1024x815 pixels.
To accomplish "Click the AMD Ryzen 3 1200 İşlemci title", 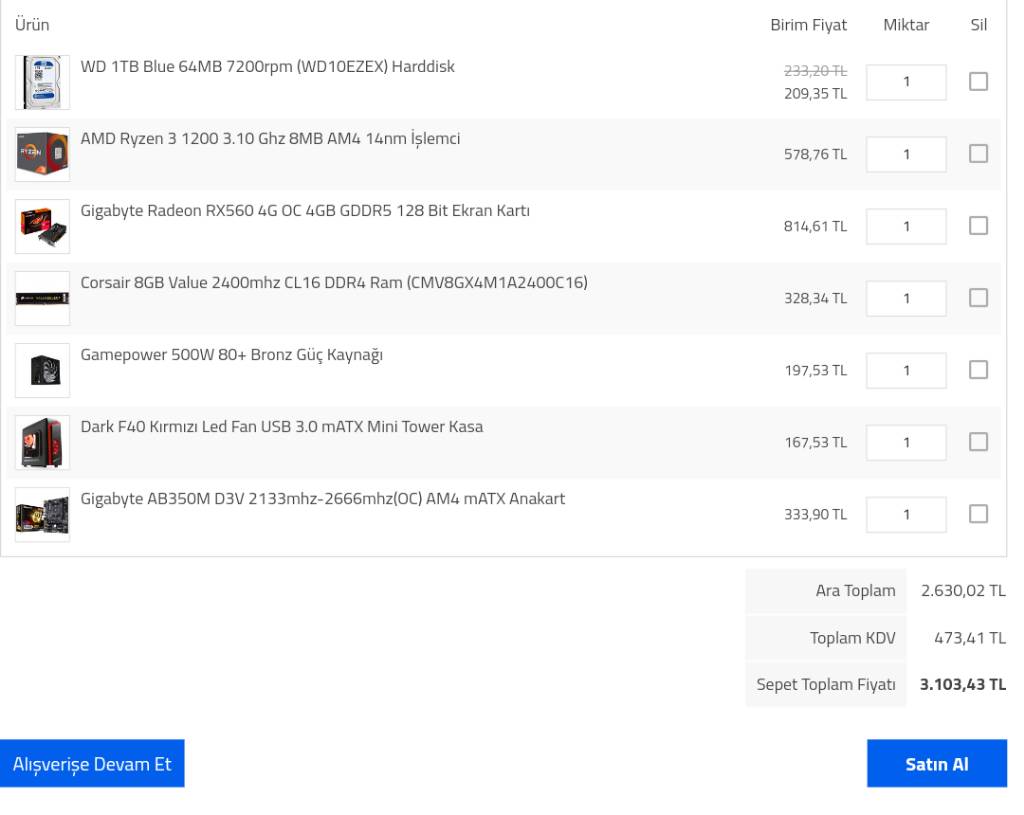I will [x=270, y=138].
